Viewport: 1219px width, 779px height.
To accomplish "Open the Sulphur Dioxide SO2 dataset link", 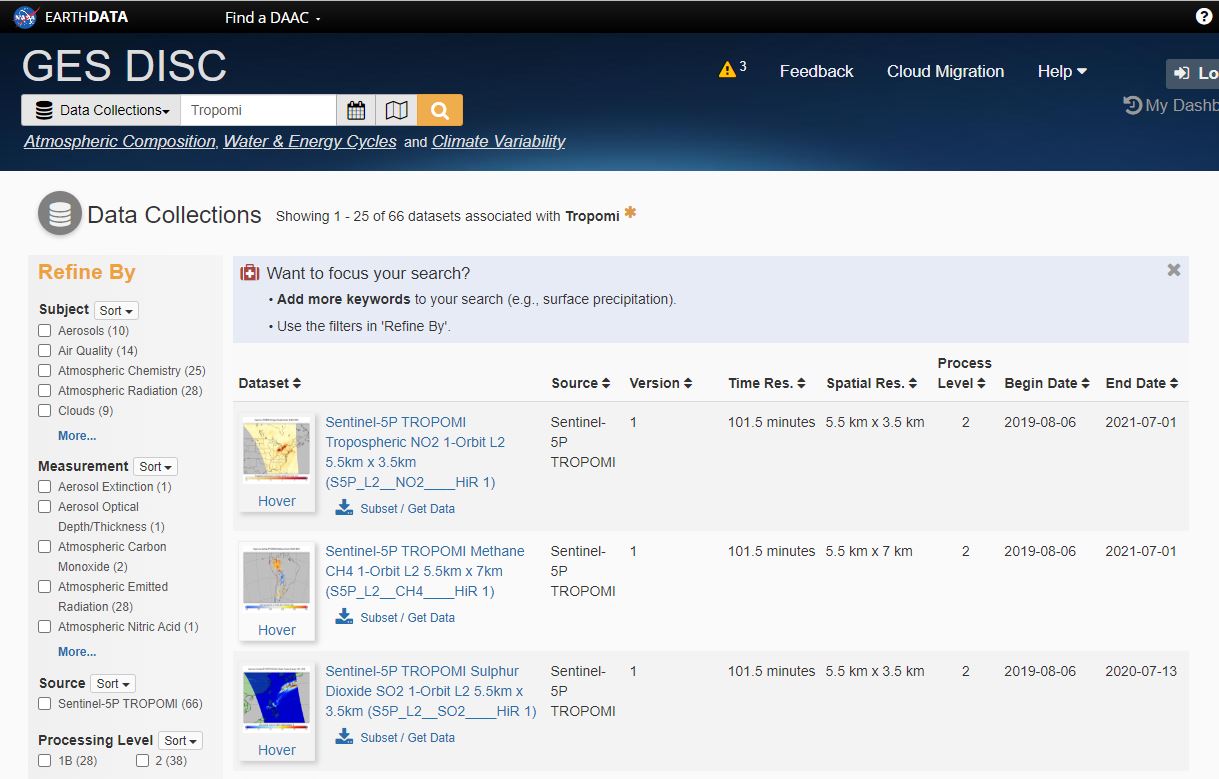I will (431, 691).
